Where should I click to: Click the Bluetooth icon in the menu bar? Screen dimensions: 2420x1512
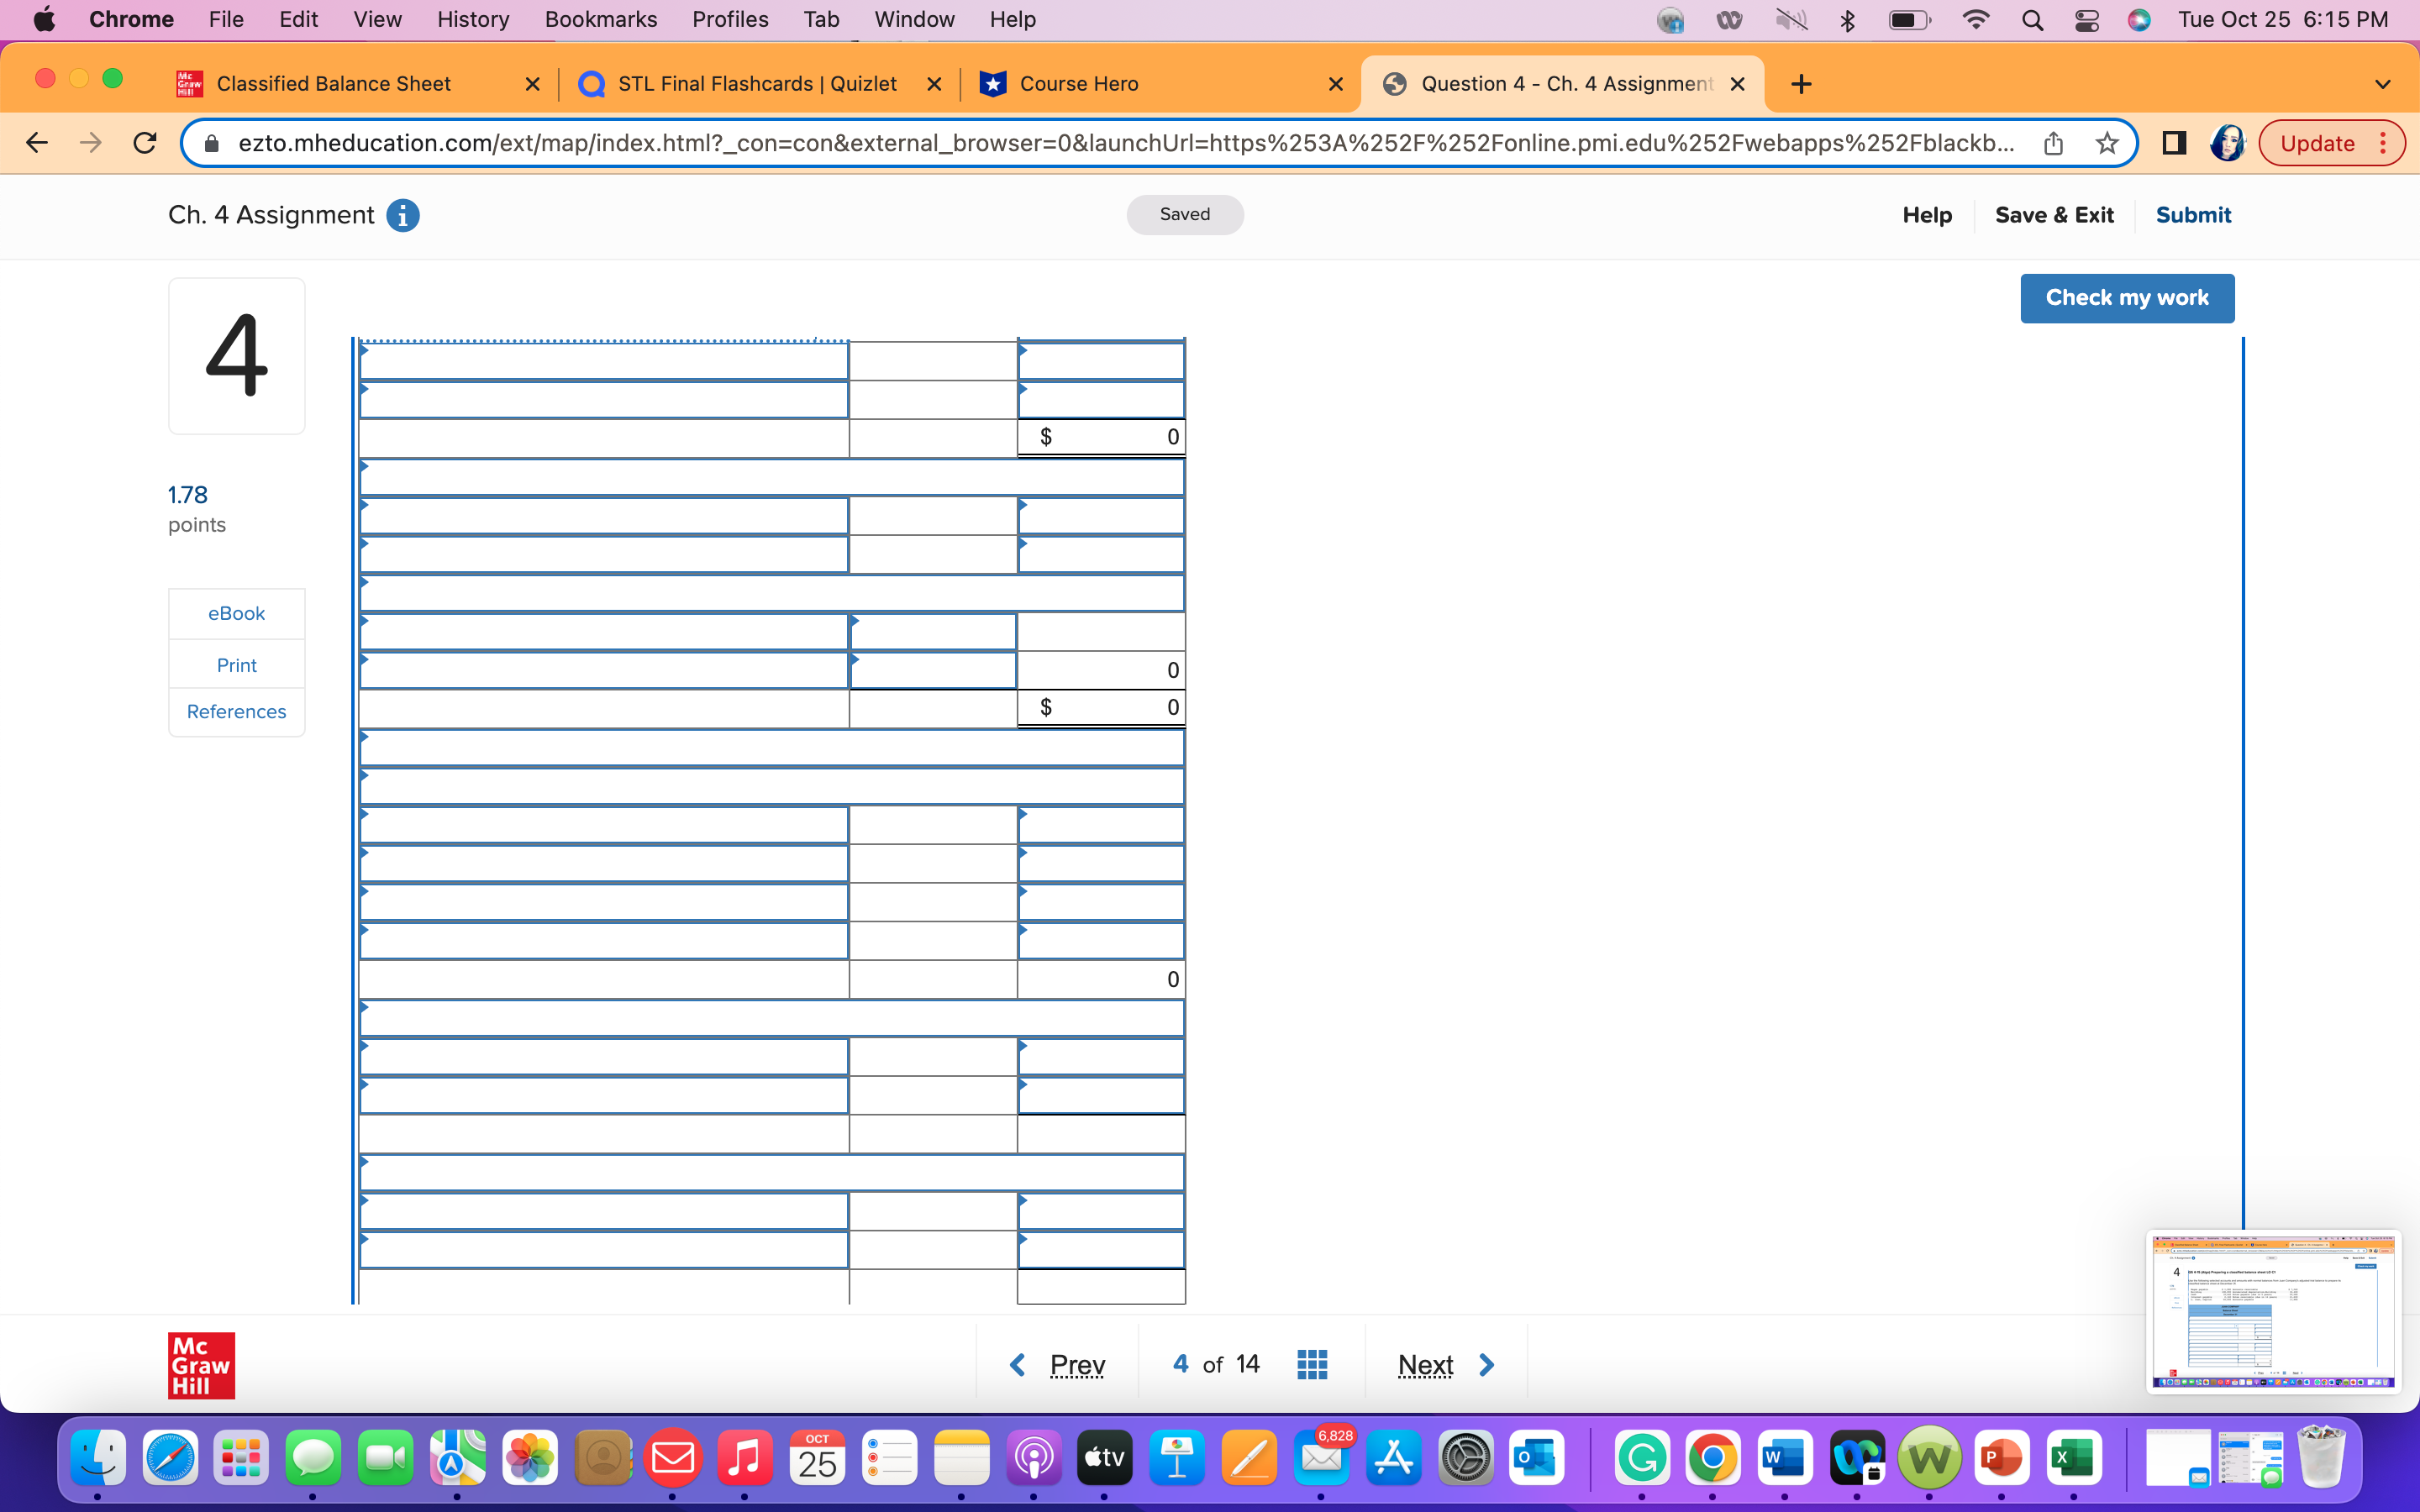pyautogui.click(x=1847, y=19)
